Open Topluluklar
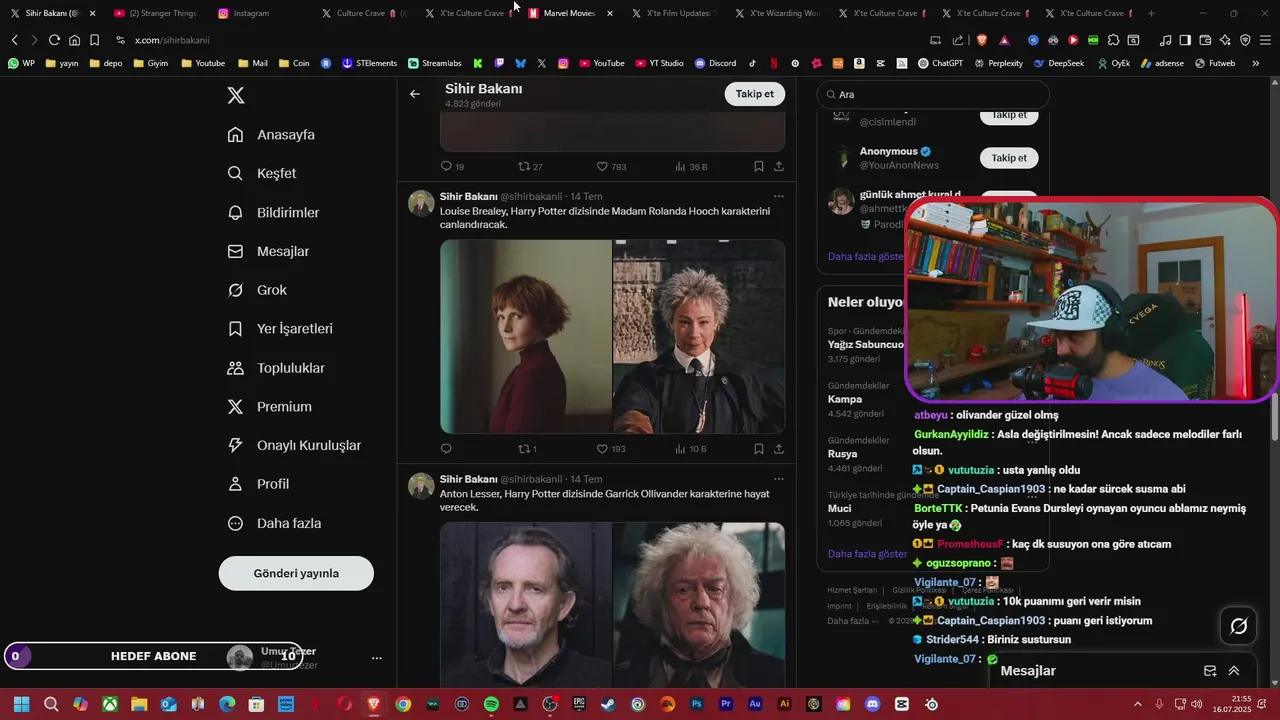The image size is (1280, 720). click(x=276, y=368)
